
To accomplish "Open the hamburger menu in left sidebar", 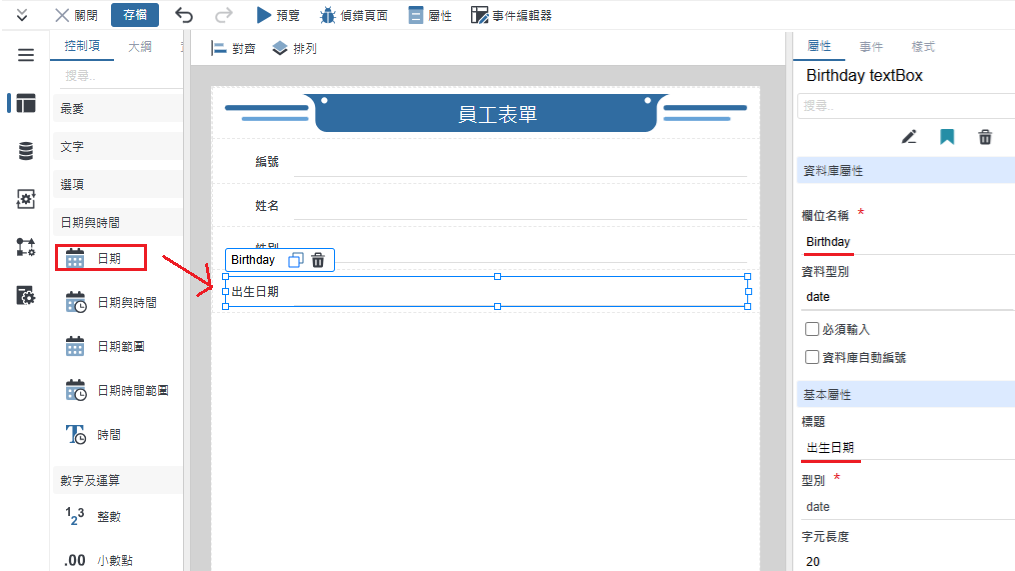I will (25, 55).
